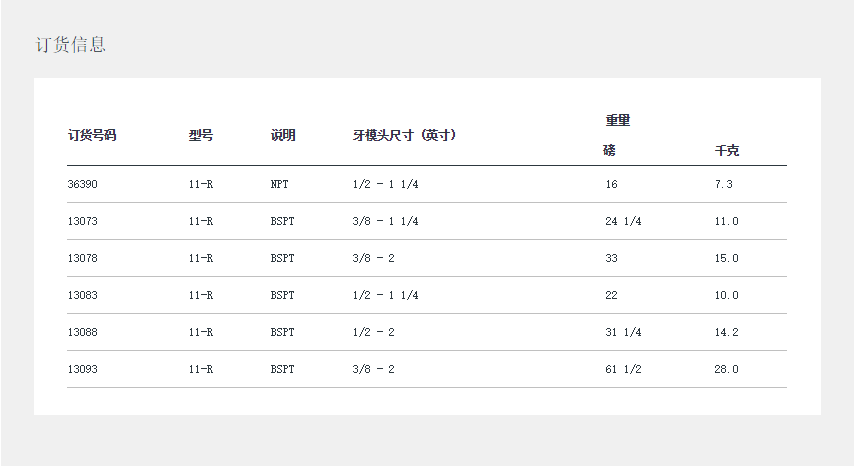This screenshot has height=466, width=856.
Task: Select order number 13093
Action: [x=83, y=369]
